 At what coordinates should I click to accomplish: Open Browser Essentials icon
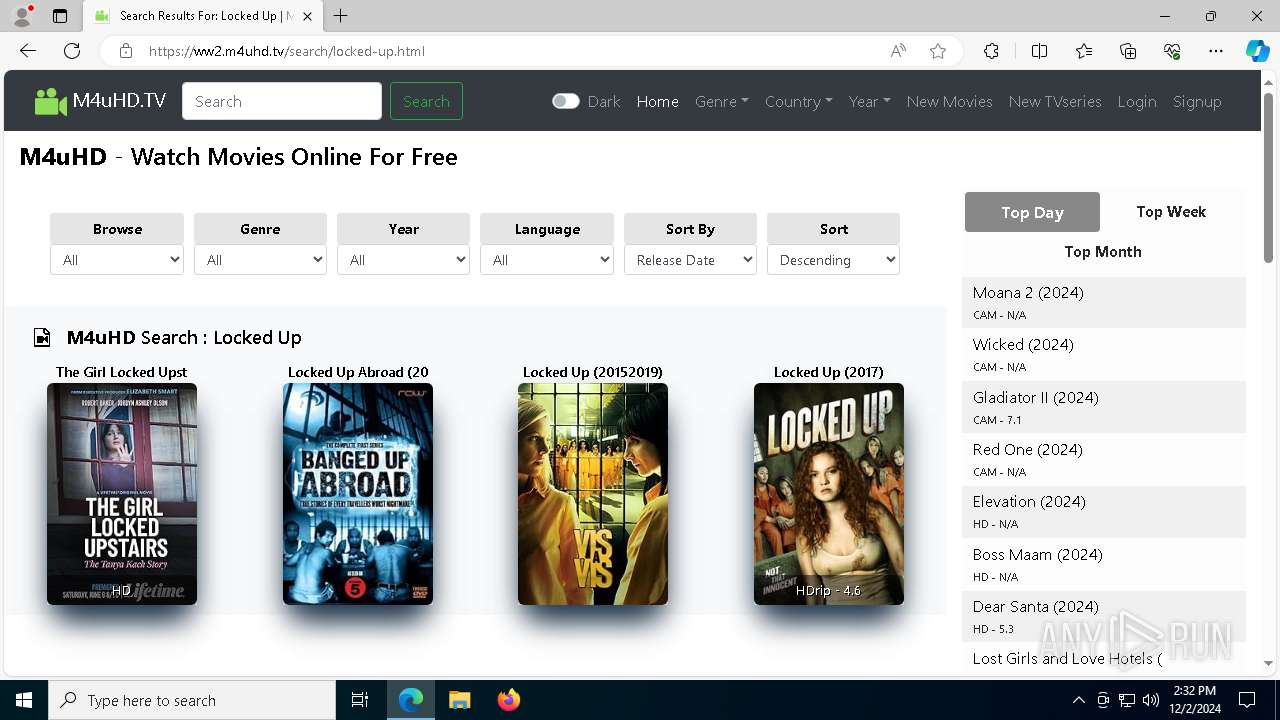1172,51
